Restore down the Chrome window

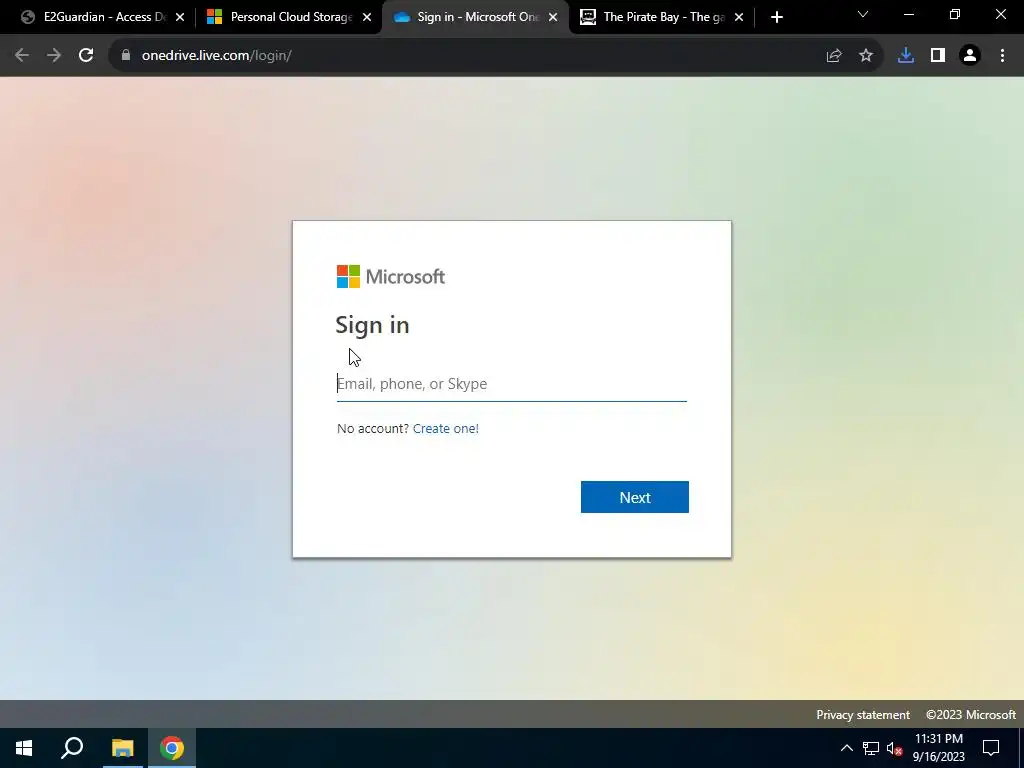click(x=955, y=14)
